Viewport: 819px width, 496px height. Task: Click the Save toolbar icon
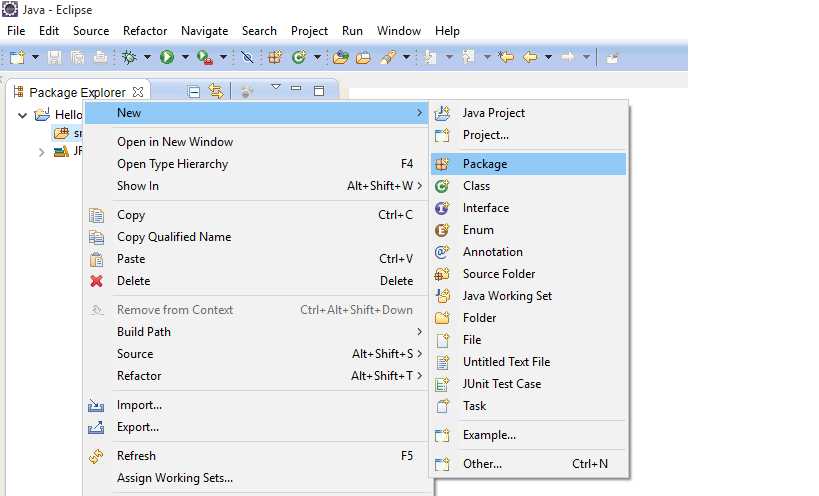pyautogui.click(x=54, y=57)
